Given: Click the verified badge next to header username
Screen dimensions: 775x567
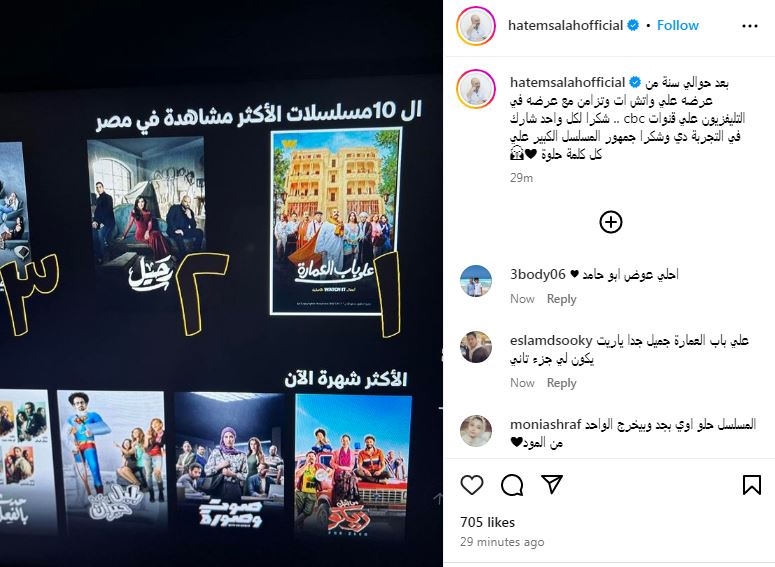Looking at the screenshot, I should point(633,25).
